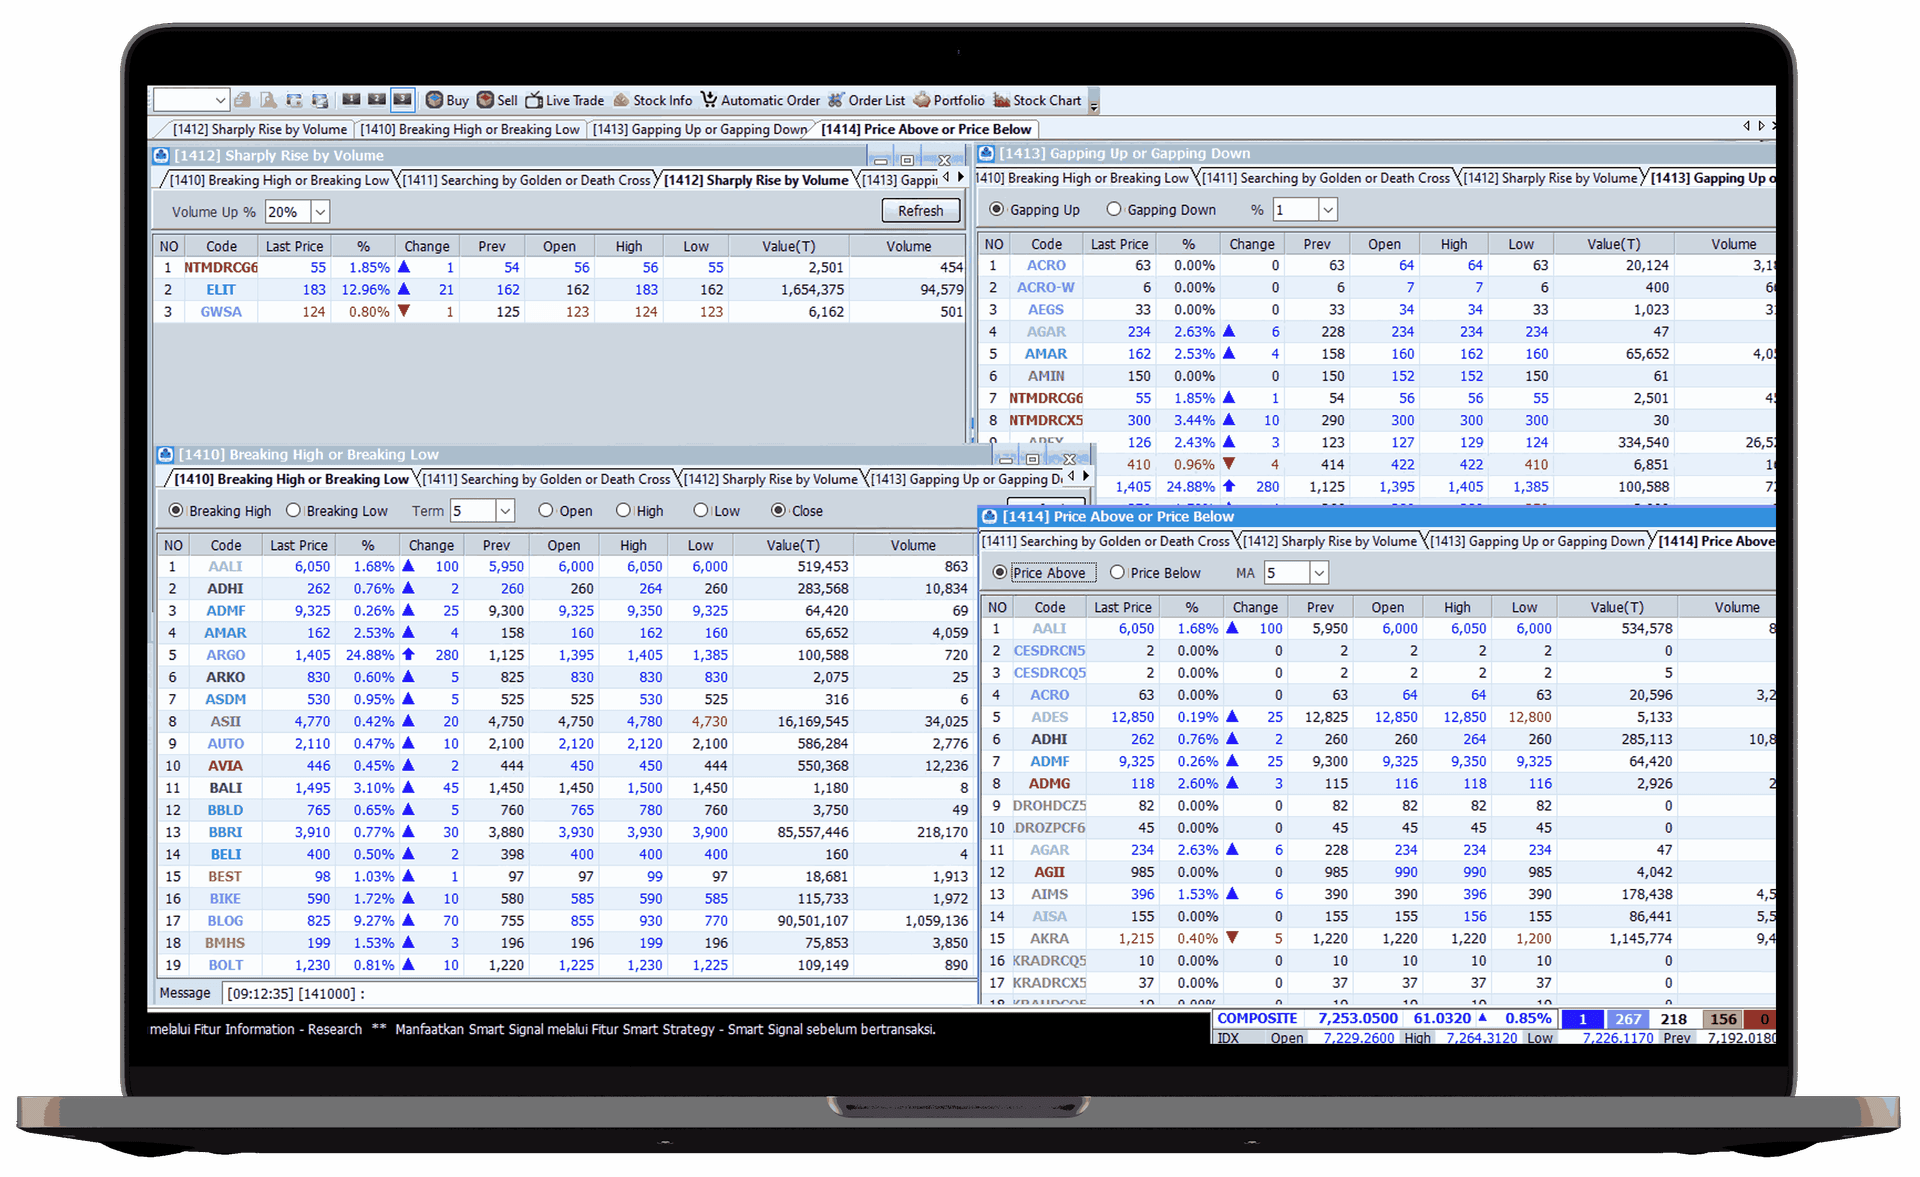1920x1177 pixels.
Task: Click the Buy toolbar icon
Action: (435, 100)
